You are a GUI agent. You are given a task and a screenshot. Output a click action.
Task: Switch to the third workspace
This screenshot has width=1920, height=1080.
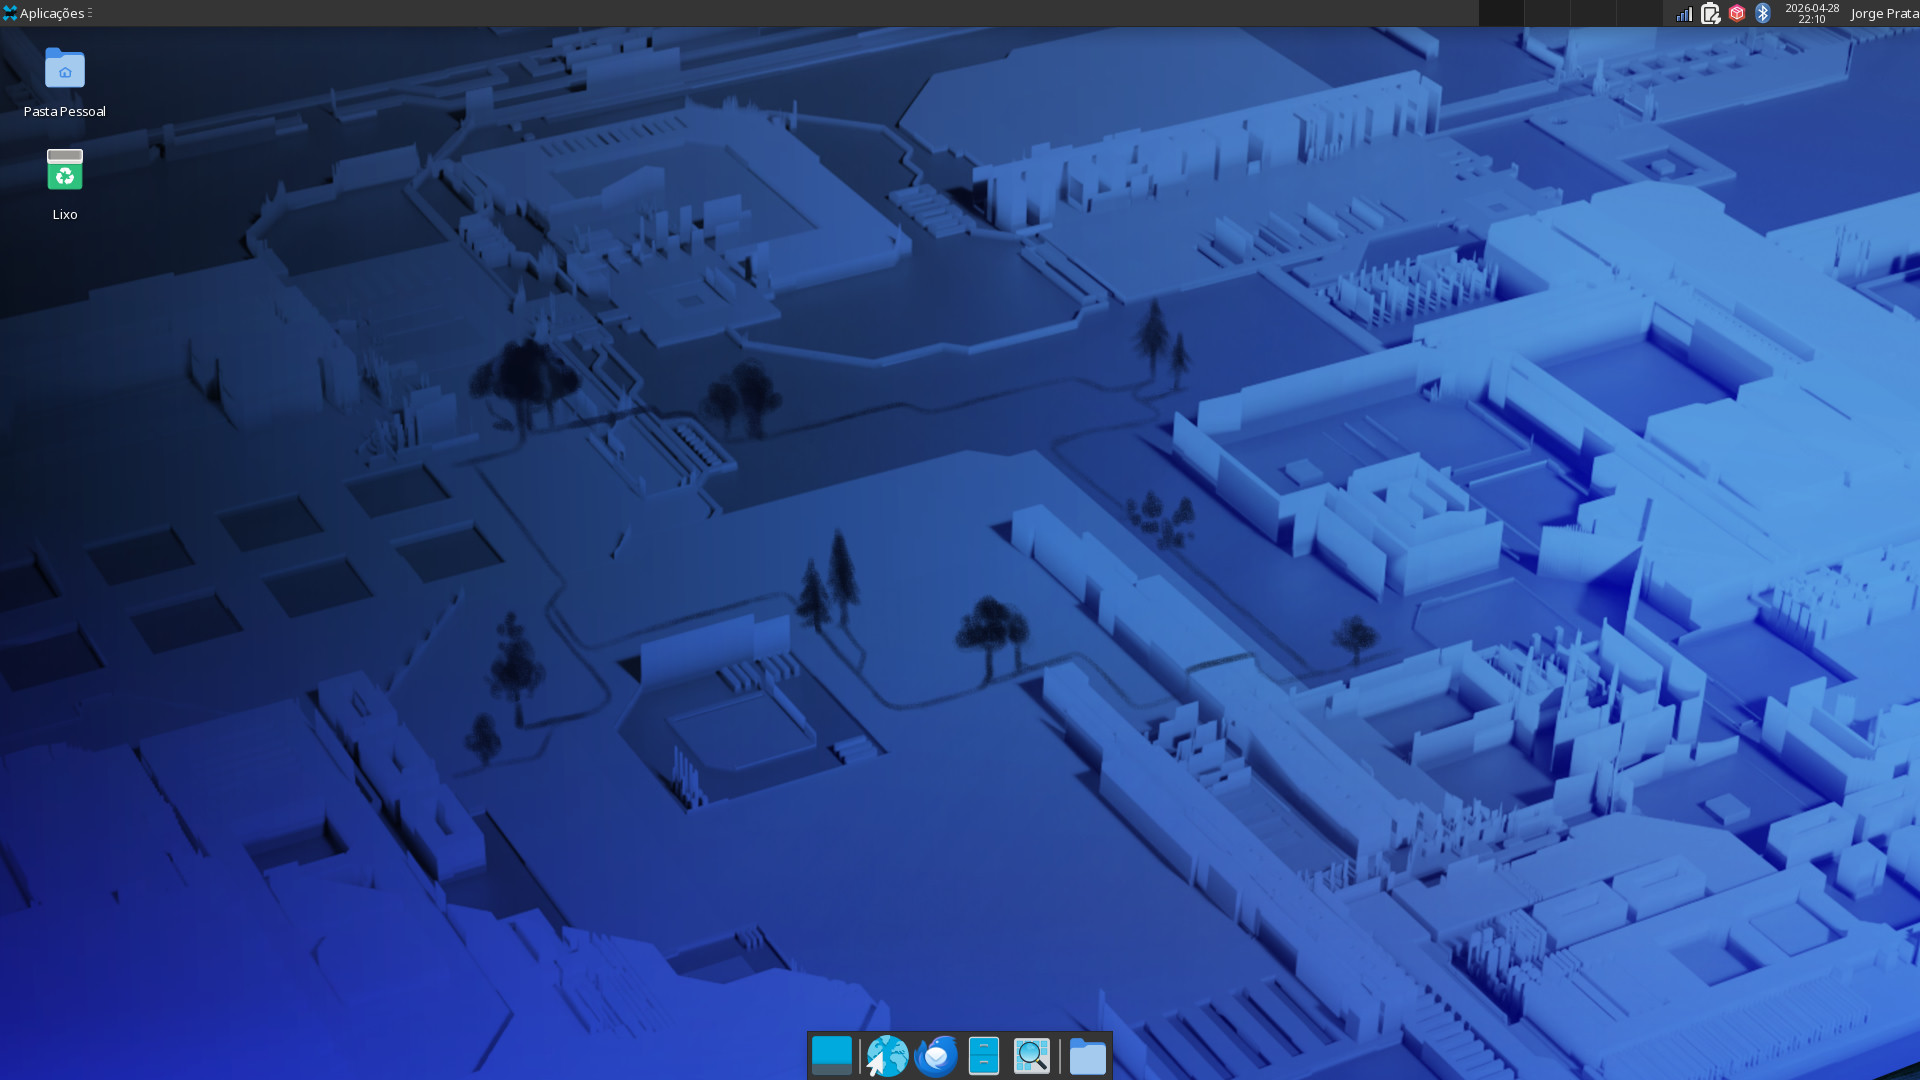1593,13
